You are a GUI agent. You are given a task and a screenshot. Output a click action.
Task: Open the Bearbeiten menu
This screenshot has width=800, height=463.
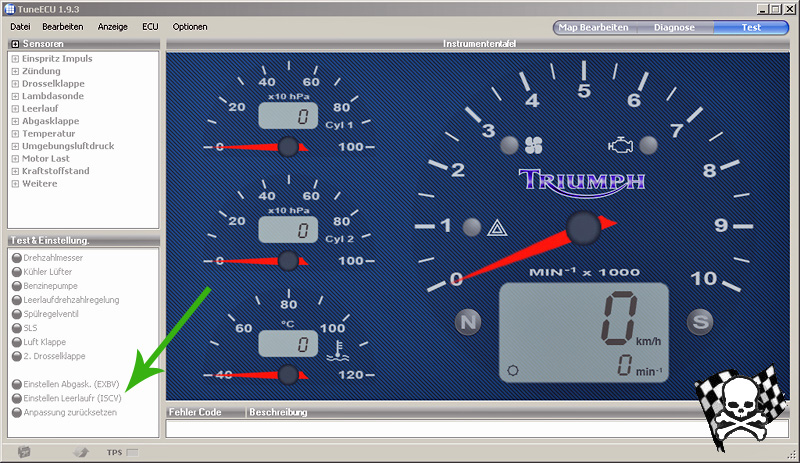pos(62,27)
